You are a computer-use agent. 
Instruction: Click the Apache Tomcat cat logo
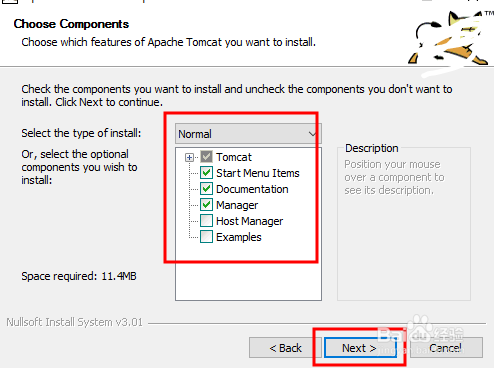pos(450,38)
